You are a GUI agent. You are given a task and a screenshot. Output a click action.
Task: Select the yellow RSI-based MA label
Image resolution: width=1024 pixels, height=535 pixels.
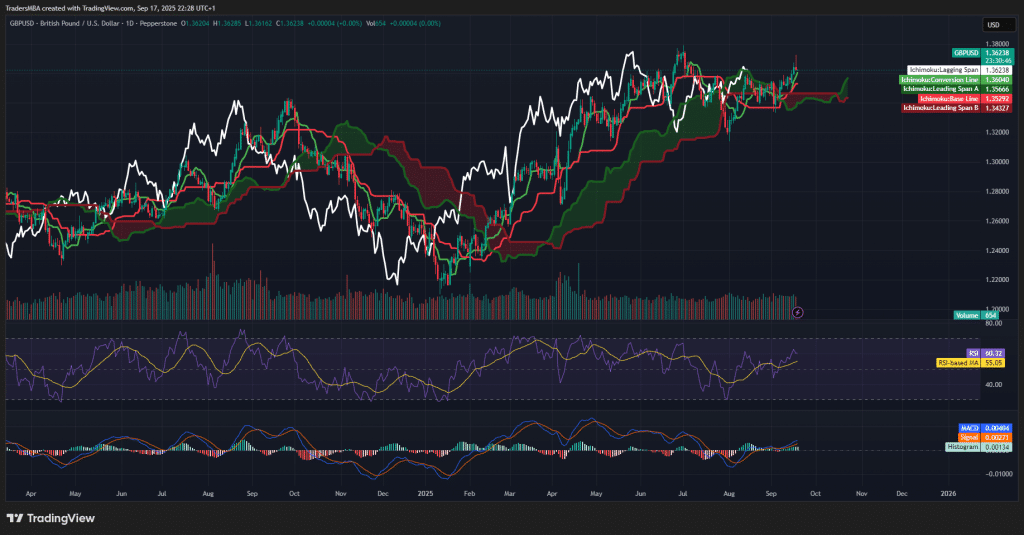(957, 362)
